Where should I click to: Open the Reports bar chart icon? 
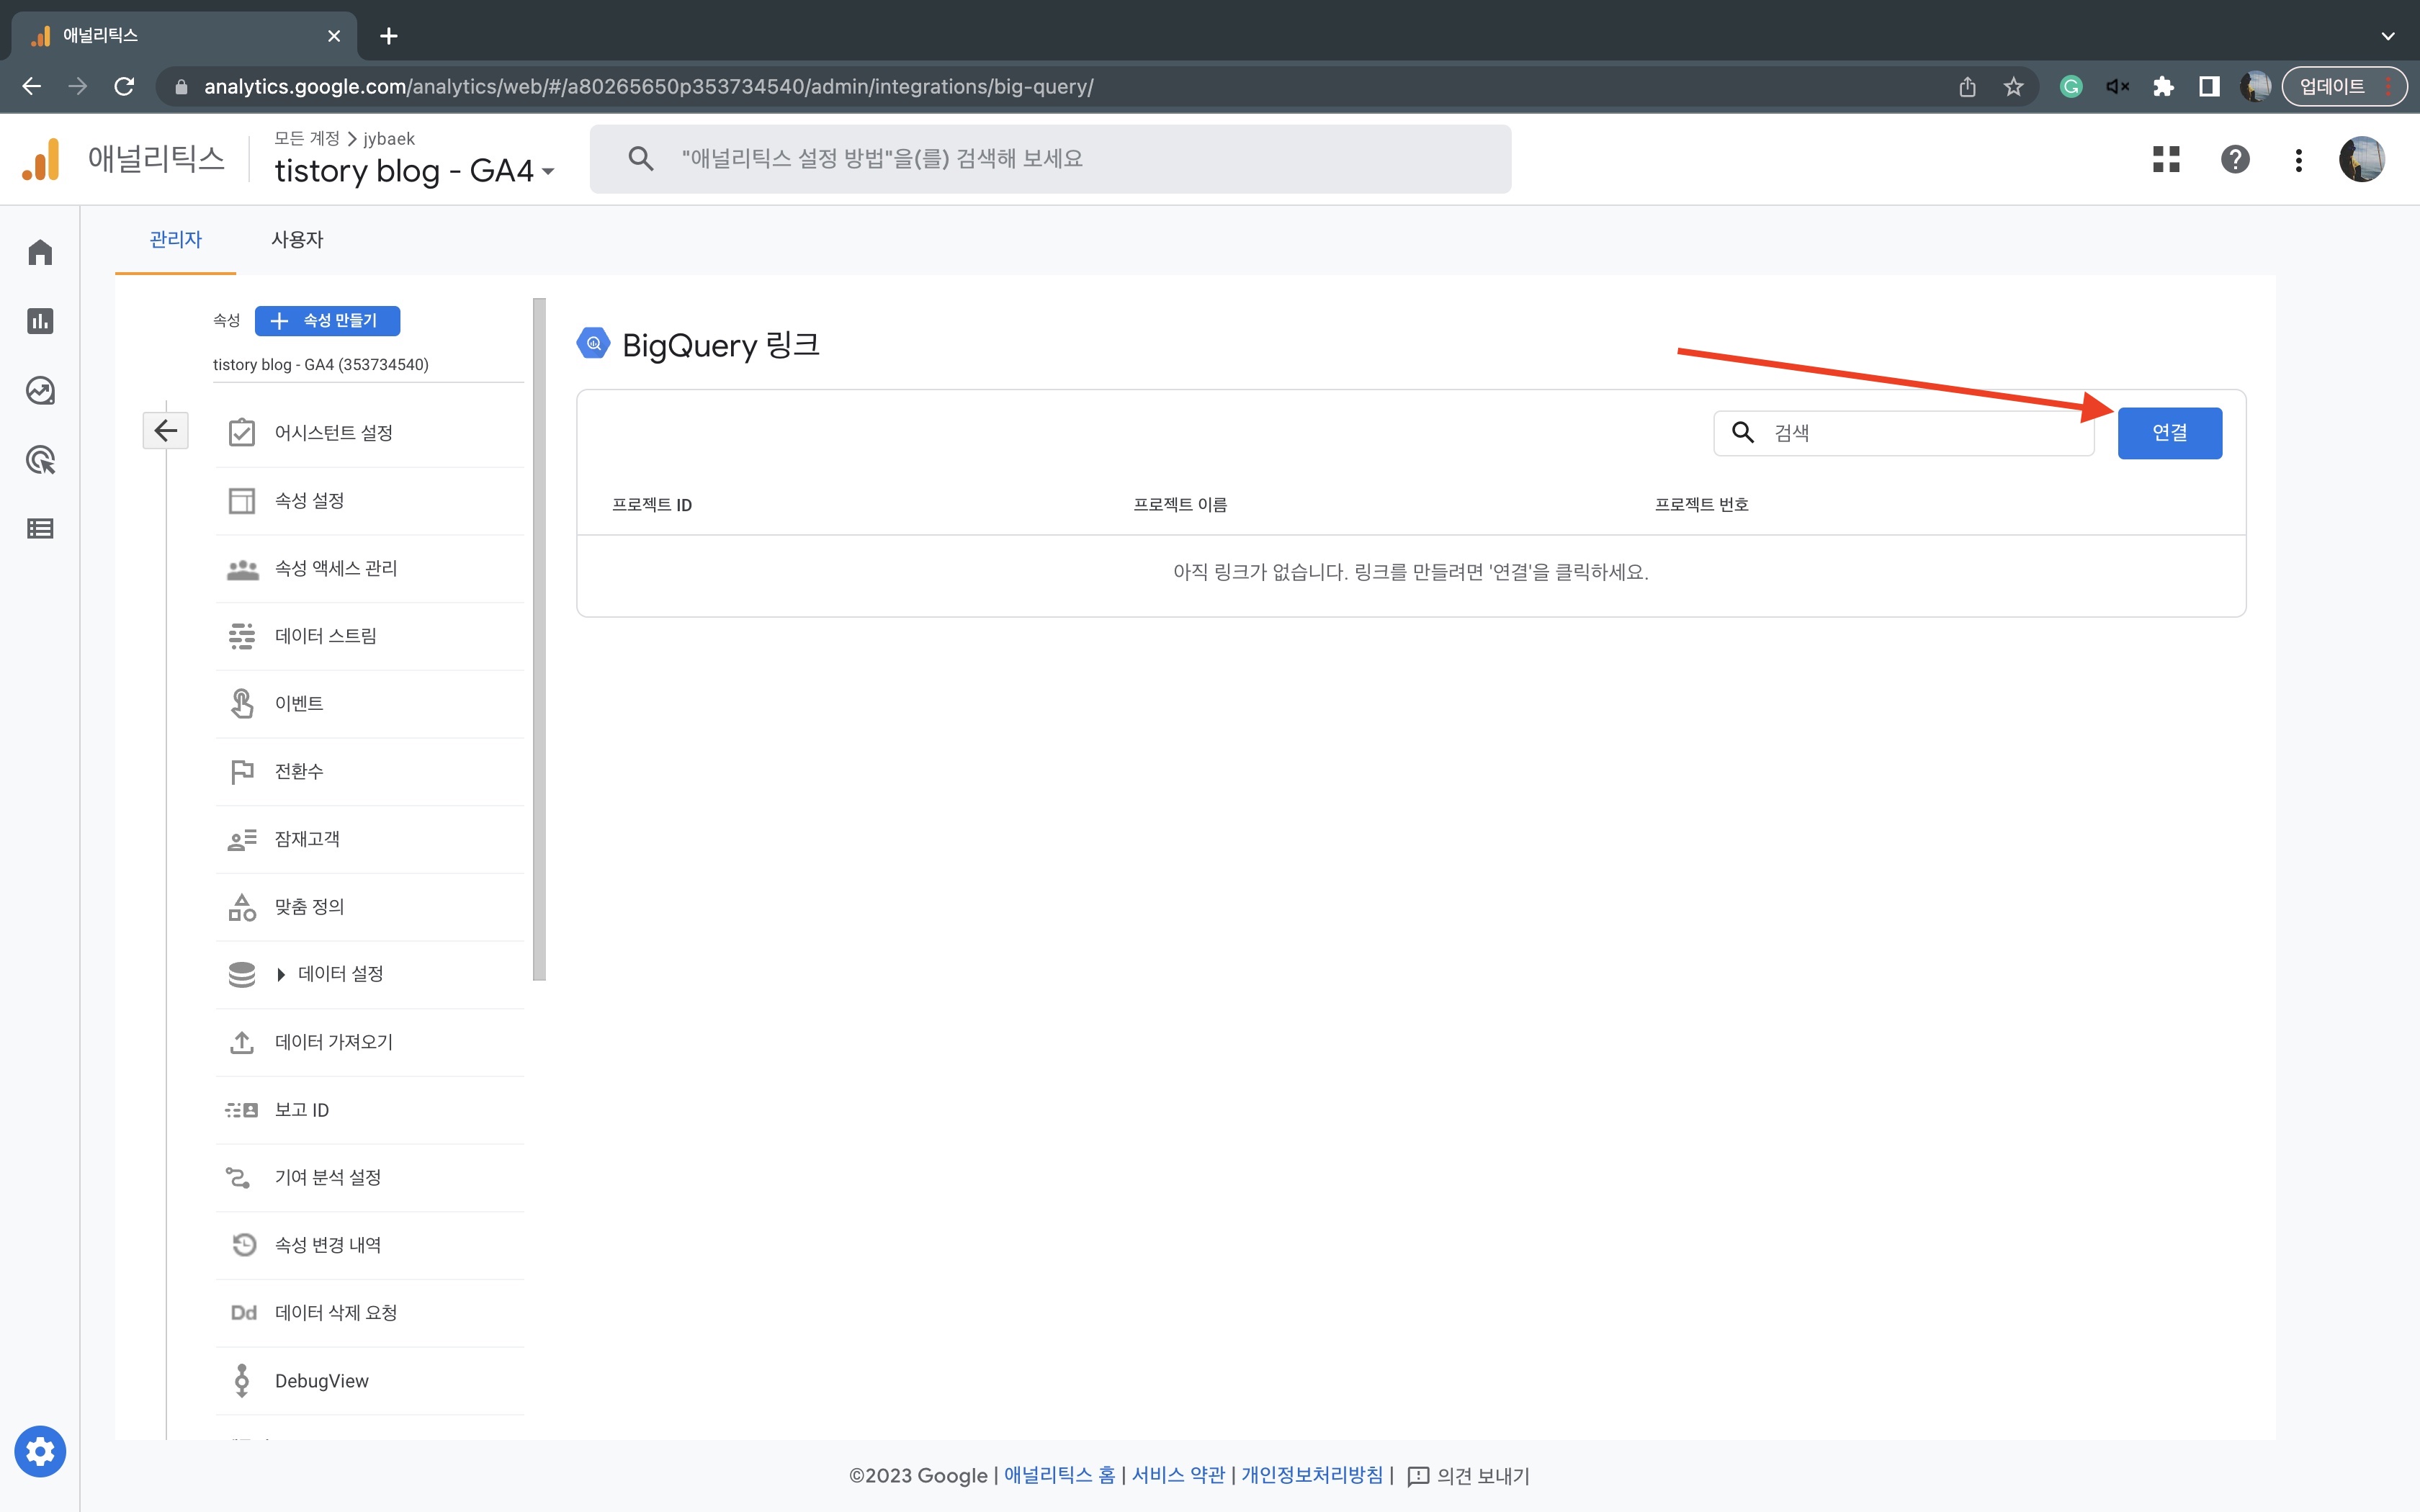point(40,321)
